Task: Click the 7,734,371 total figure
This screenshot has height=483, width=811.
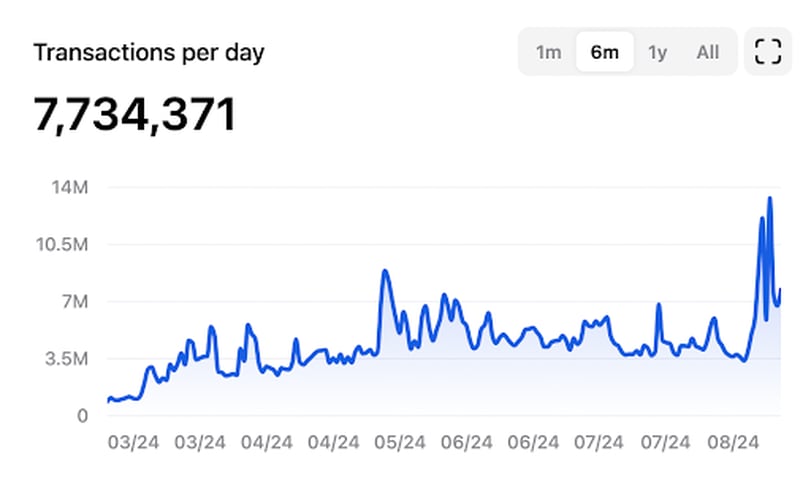Action: click(135, 114)
